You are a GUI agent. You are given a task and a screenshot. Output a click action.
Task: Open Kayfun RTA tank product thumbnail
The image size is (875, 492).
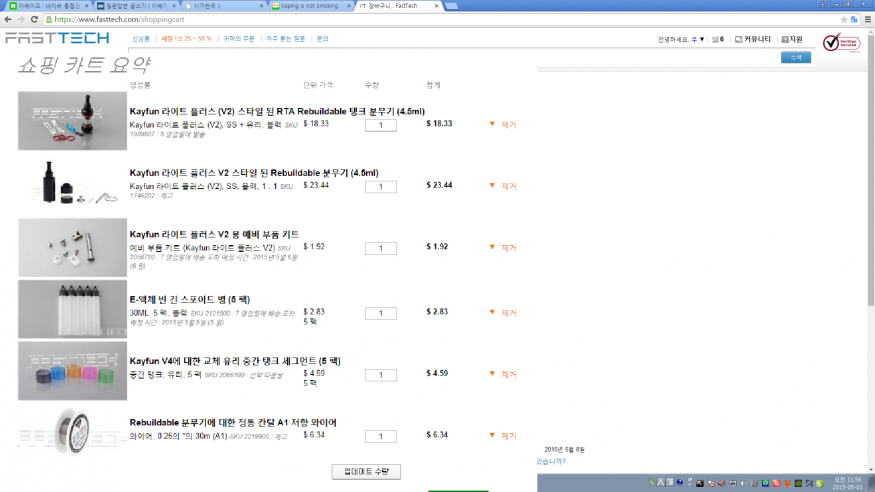(72, 120)
